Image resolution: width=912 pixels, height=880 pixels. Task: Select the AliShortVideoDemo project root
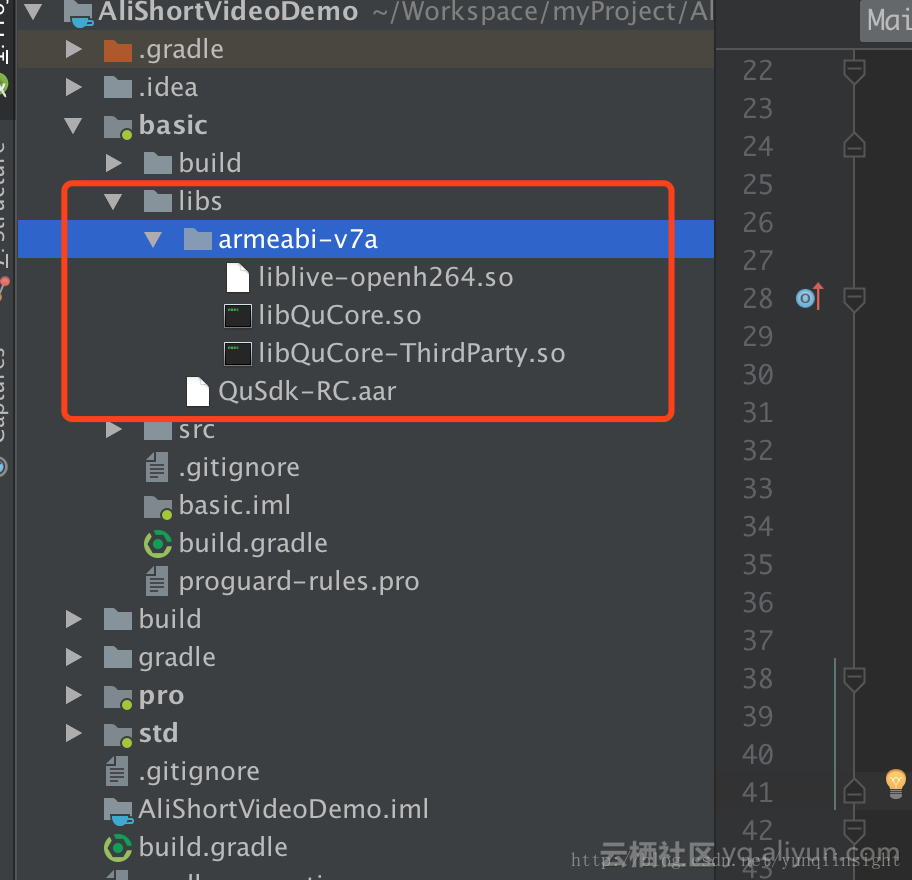(x=365, y=13)
